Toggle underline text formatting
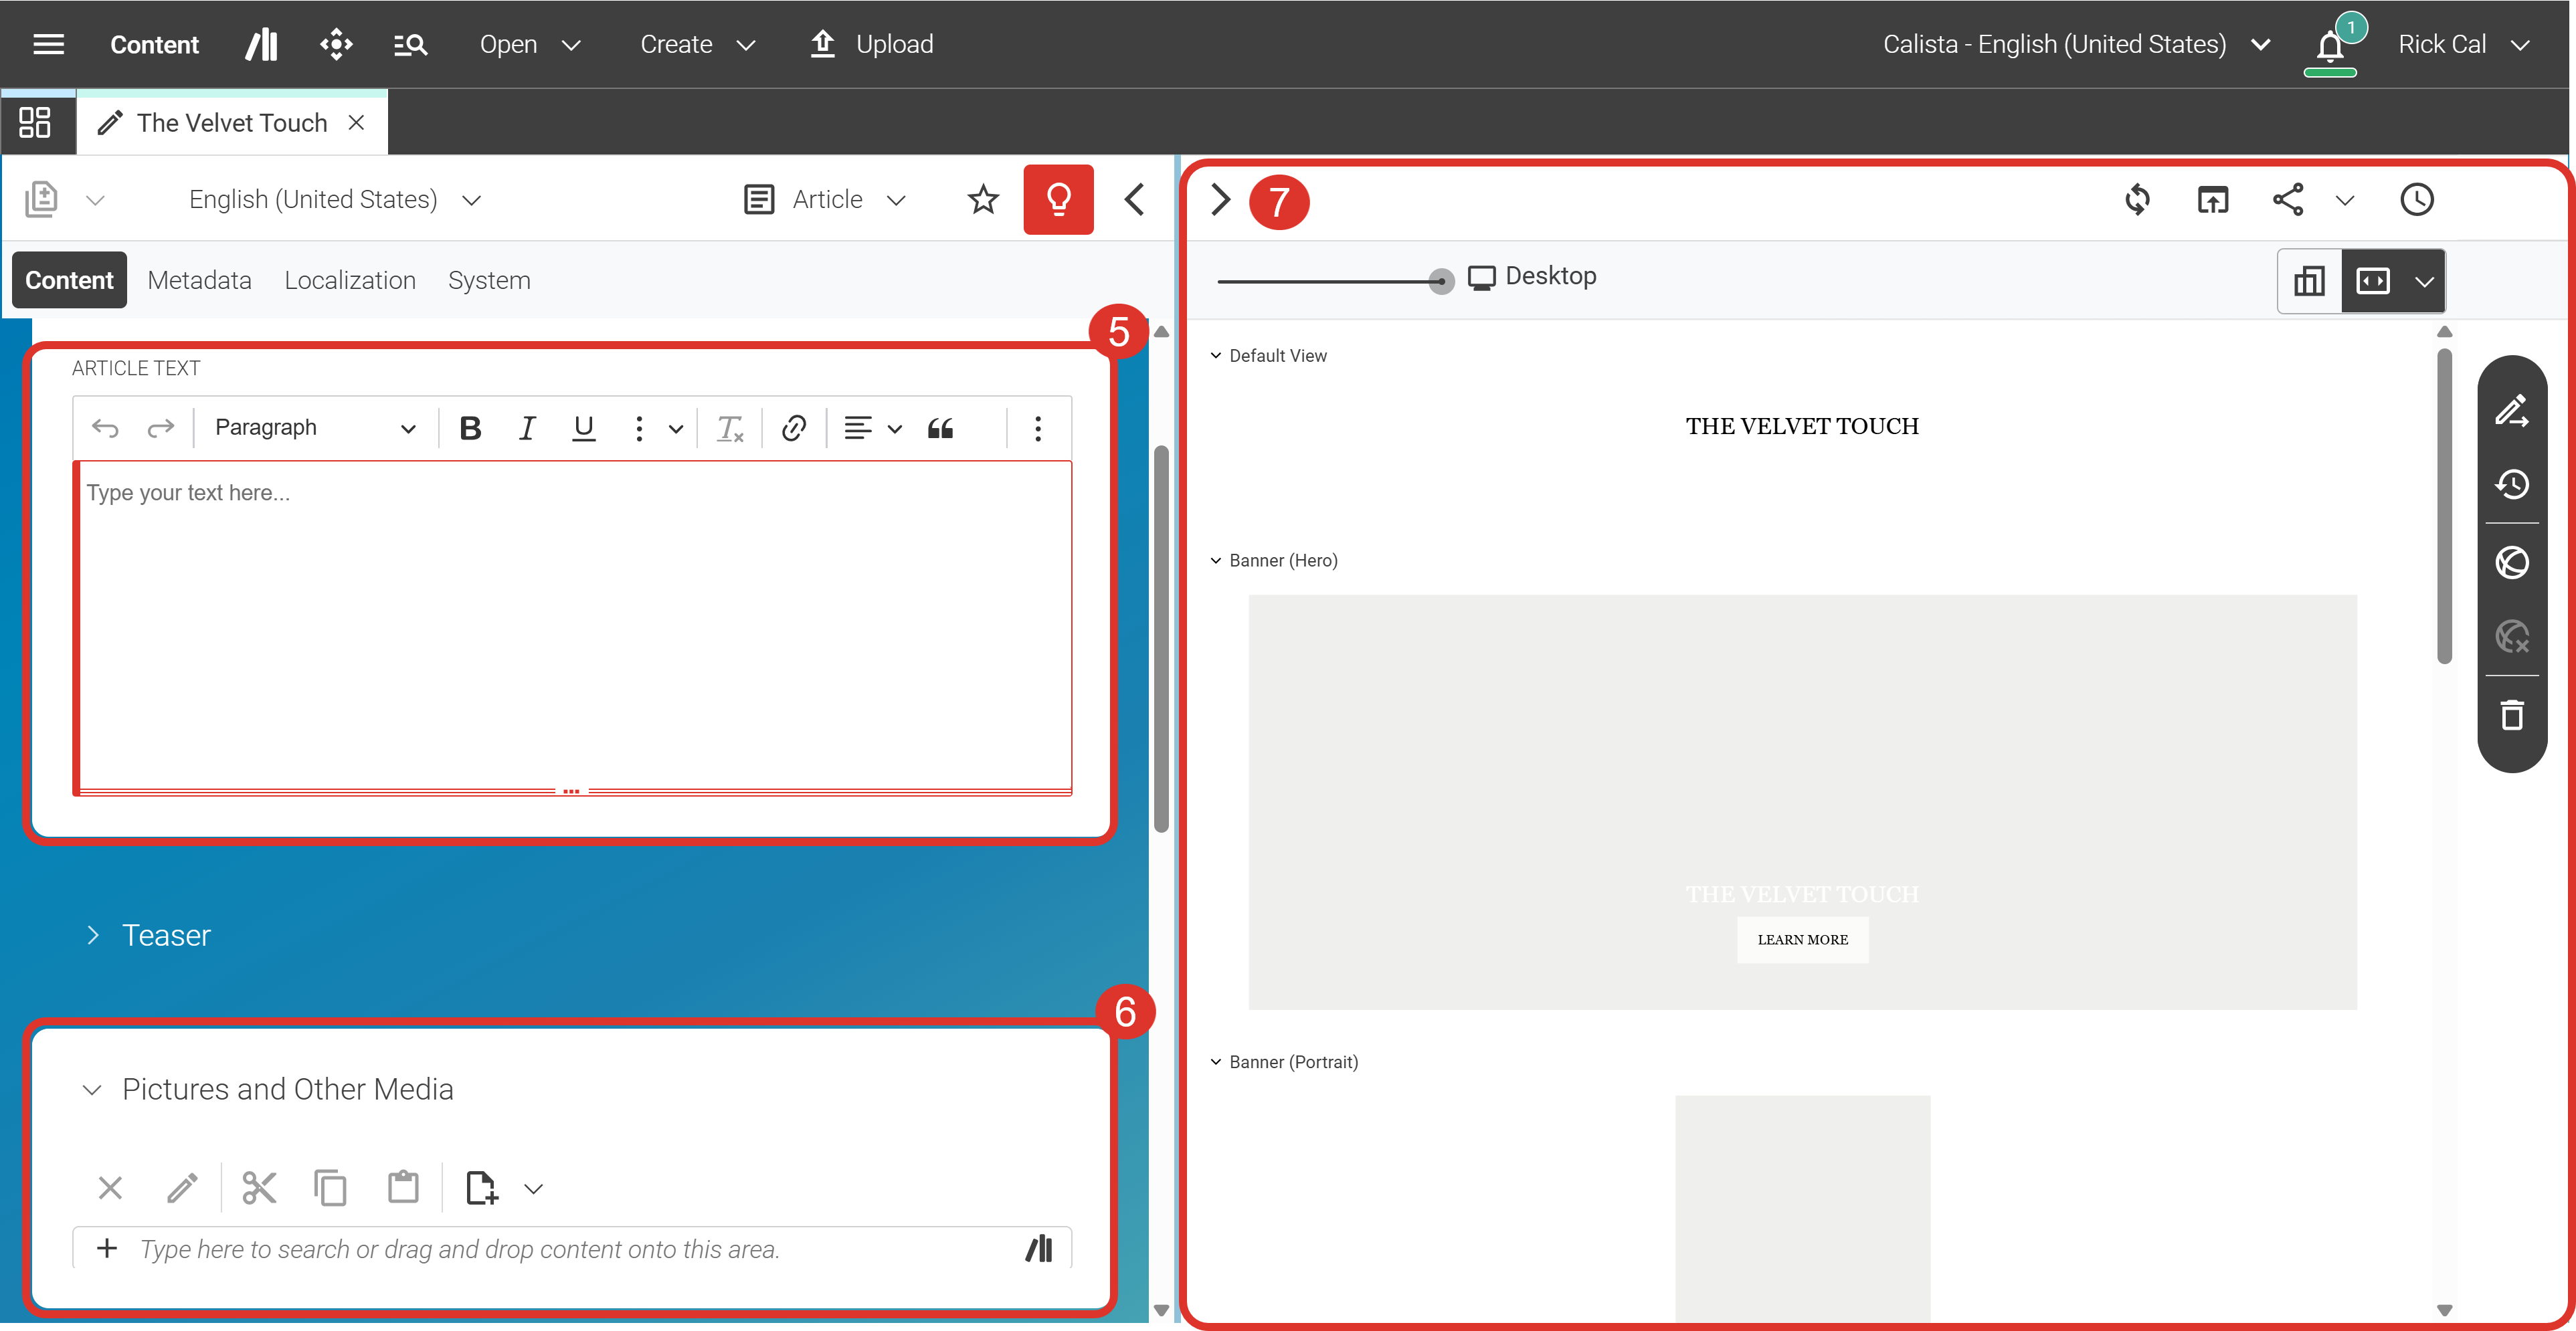This screenshot has width=2576, height=1331. (583, 429)
